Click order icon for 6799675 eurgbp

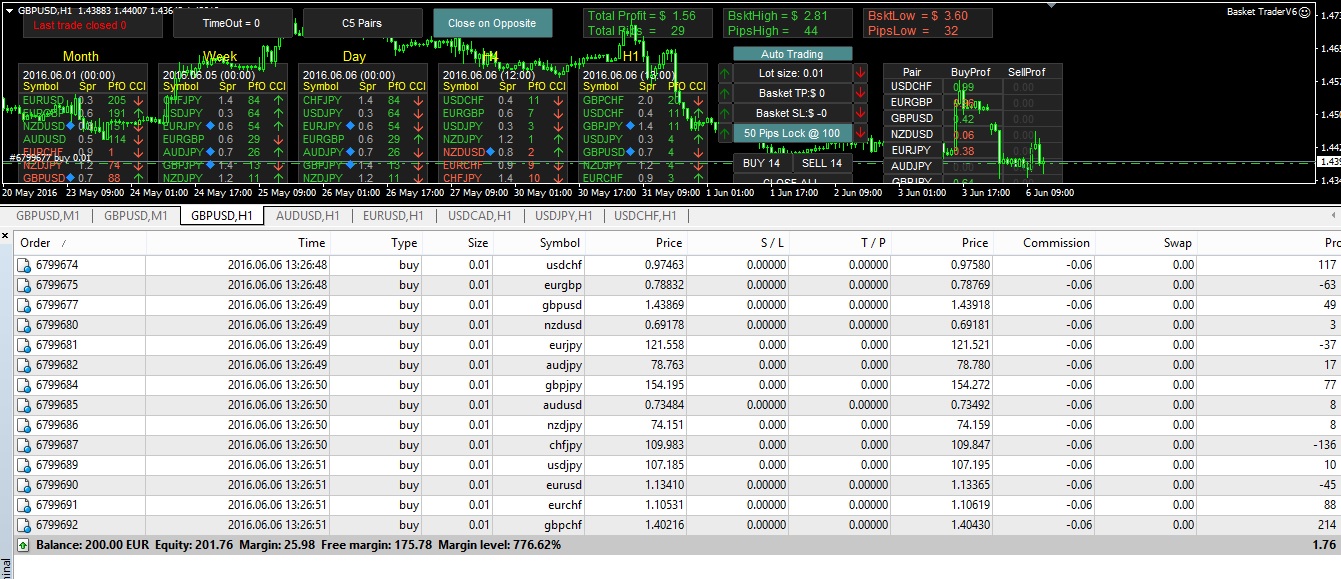click(24, 285)
